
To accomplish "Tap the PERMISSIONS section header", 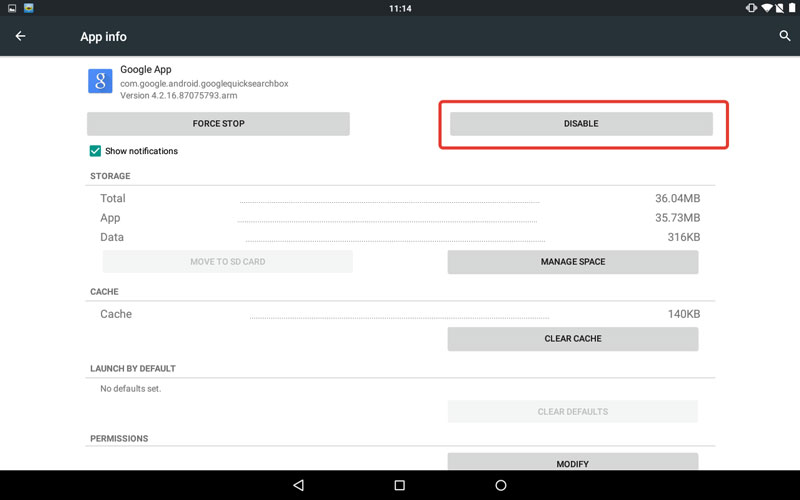I will point(119,439).
